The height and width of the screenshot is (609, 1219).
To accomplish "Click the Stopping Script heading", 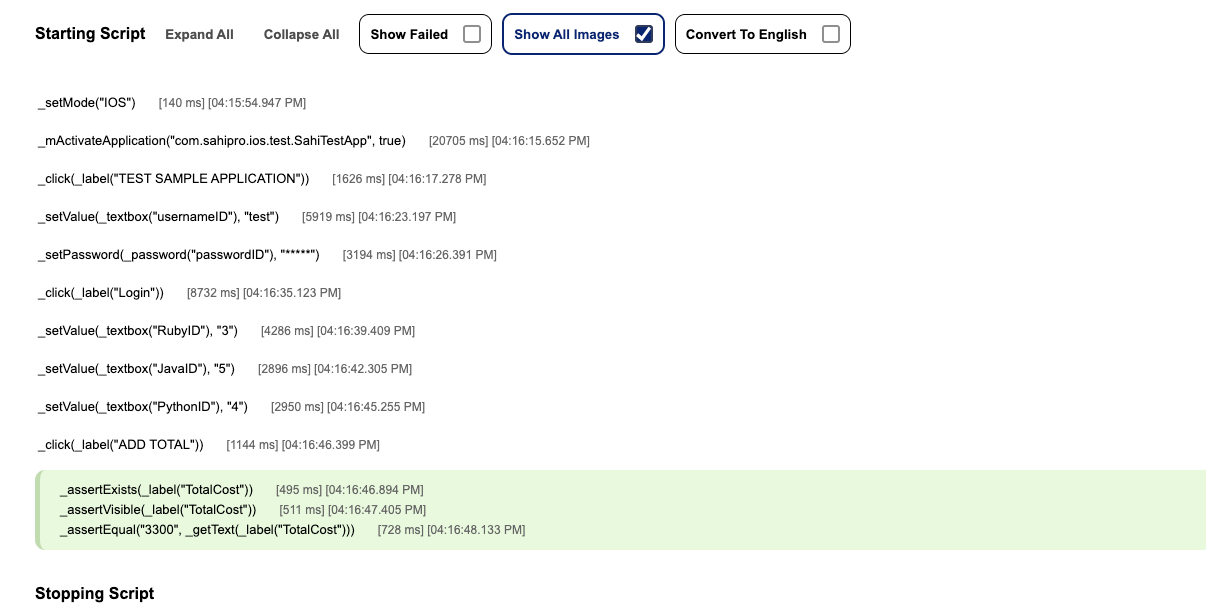I will click(x=94, y=594).
